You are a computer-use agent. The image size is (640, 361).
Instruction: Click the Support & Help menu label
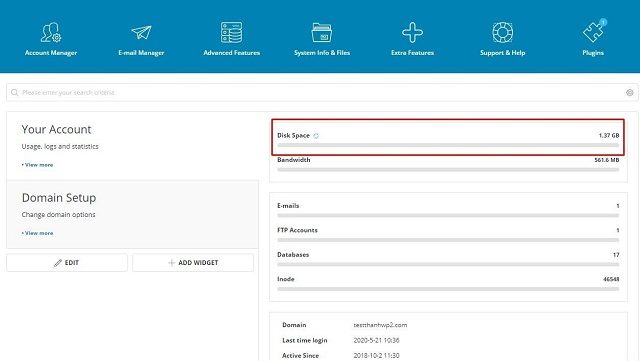coord(502,53)
